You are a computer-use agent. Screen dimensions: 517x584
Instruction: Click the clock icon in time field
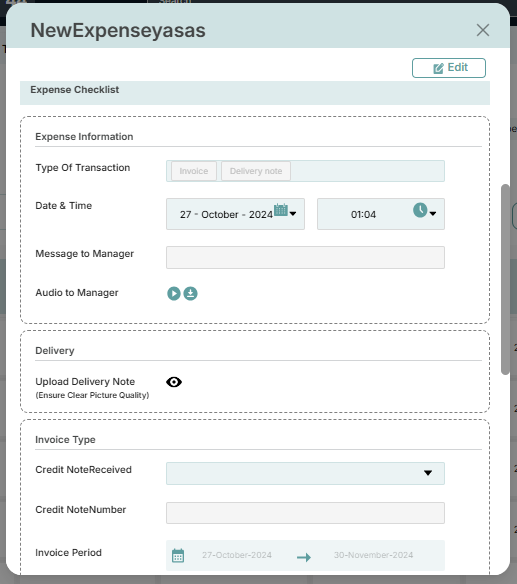coord(420,210)
